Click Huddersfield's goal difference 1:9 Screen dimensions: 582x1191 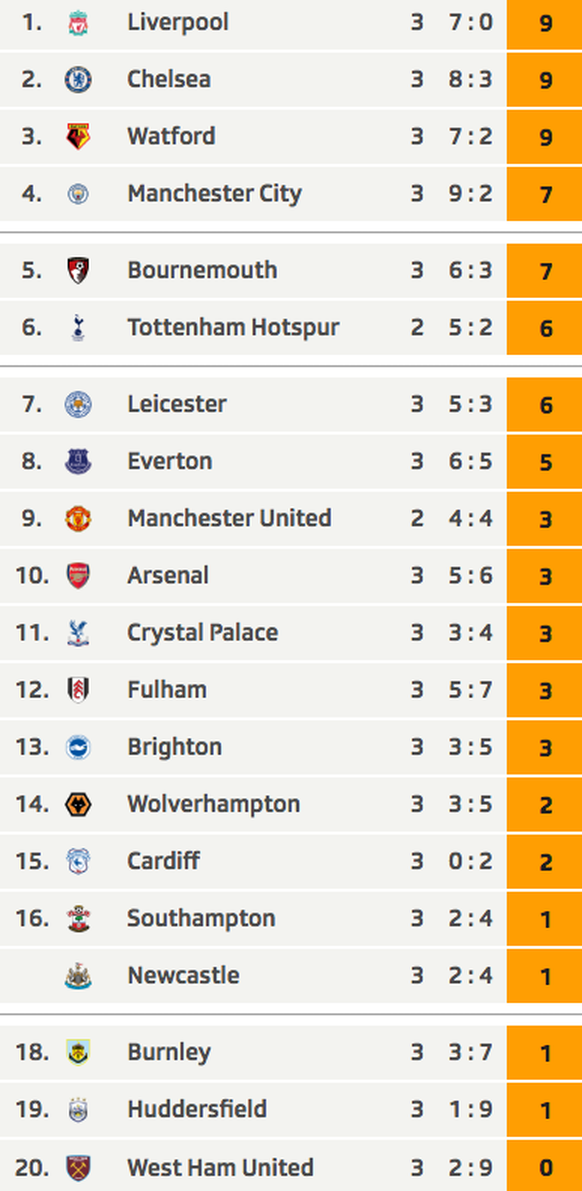click(470, 1110)
